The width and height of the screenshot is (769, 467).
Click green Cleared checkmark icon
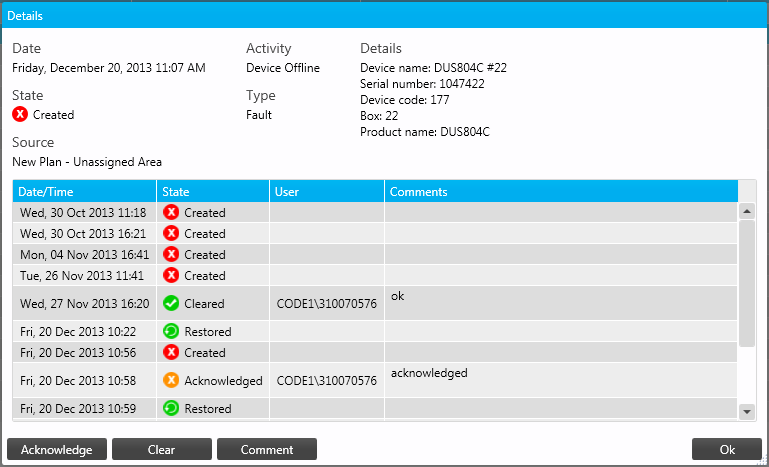171,303
